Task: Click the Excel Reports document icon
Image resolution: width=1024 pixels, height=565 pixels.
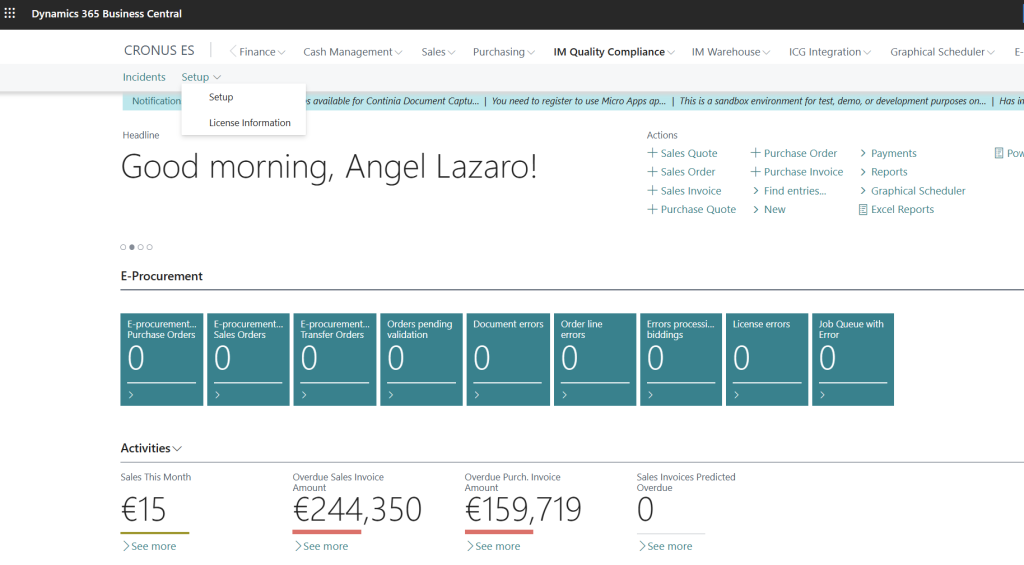Action: click(863, 210)
